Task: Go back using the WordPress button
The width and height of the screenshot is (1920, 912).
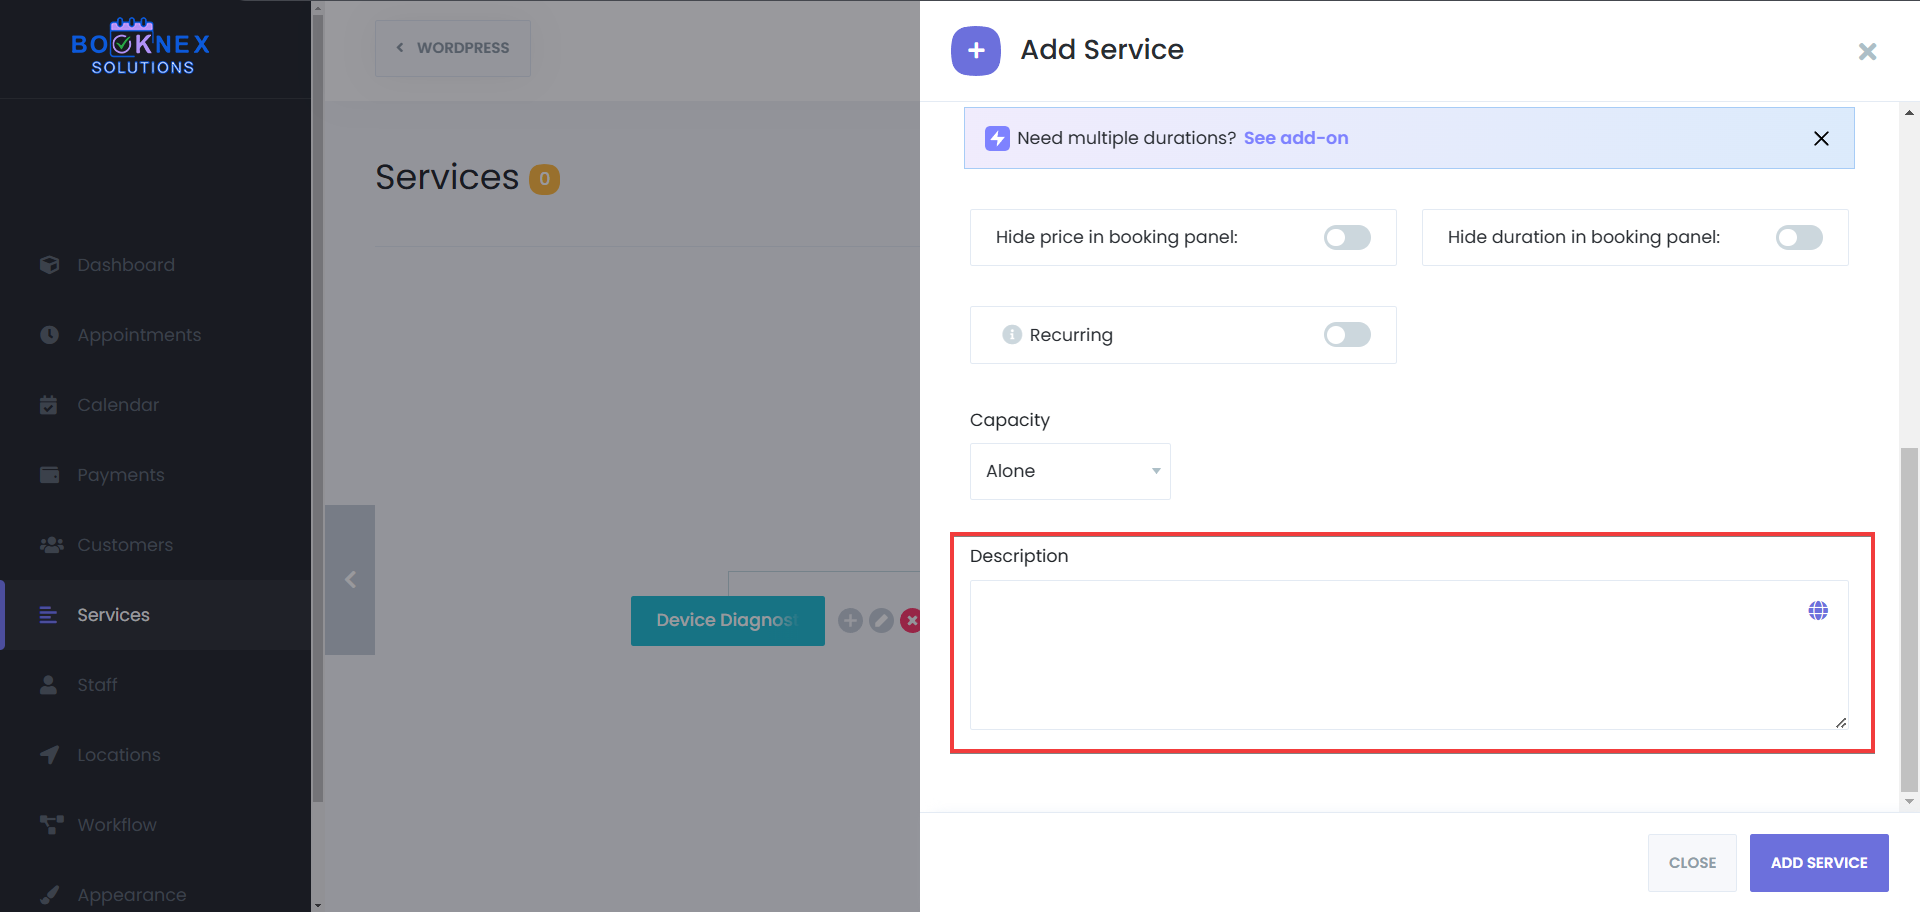Action: click(453, 48)
